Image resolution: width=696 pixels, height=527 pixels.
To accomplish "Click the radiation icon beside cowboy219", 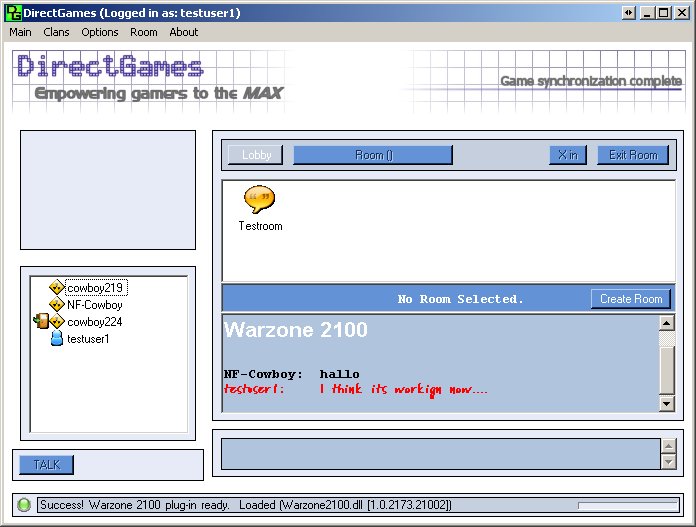I will pos(56,288).
